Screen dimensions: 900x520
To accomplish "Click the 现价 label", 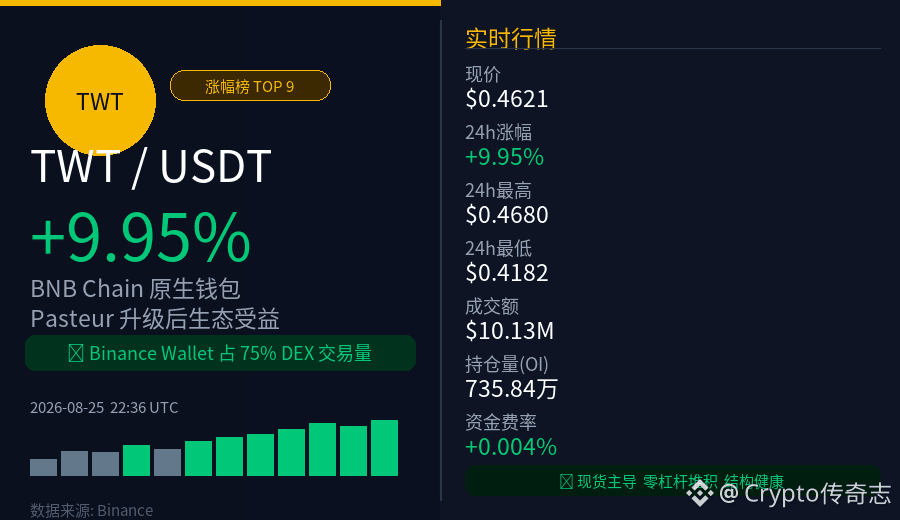I will click(x=483, y=74).
